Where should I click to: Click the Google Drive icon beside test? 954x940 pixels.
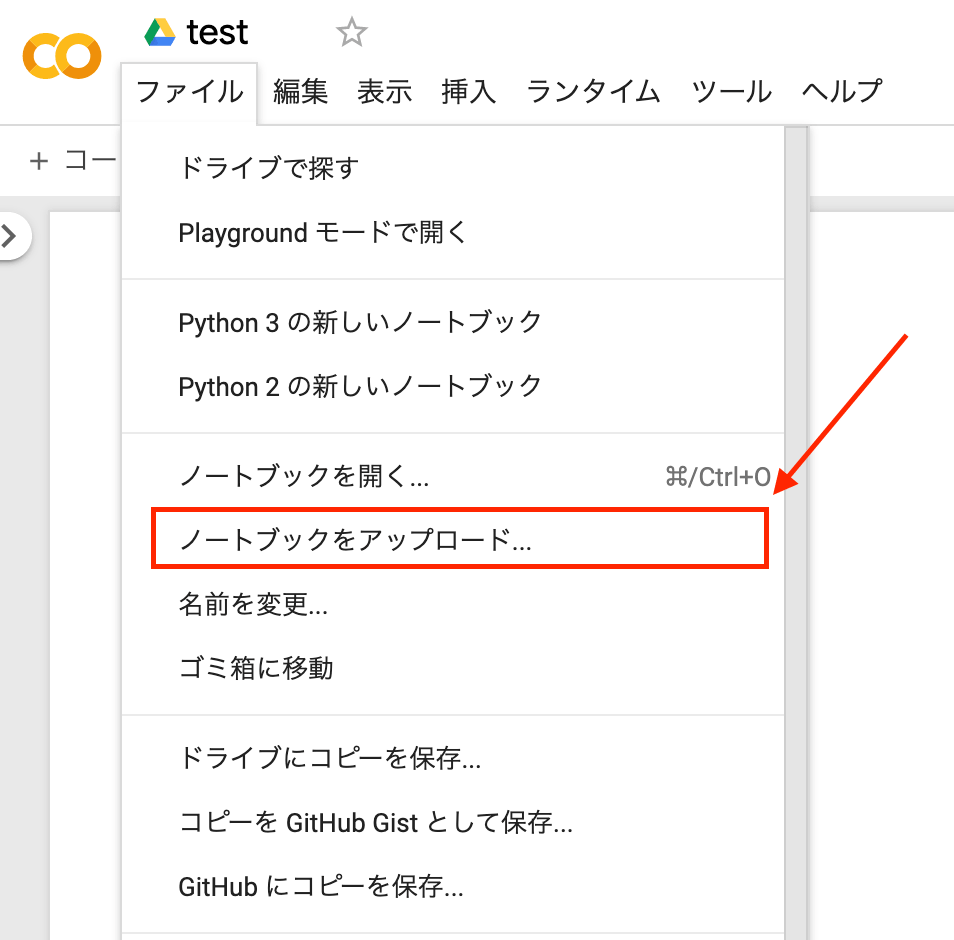click(159, 32)
